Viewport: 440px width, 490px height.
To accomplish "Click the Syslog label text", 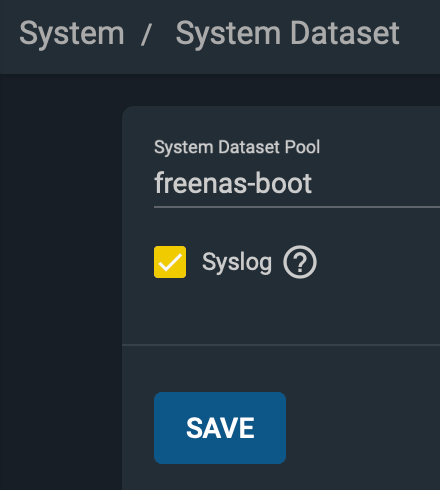I will (x=237, y=263).
